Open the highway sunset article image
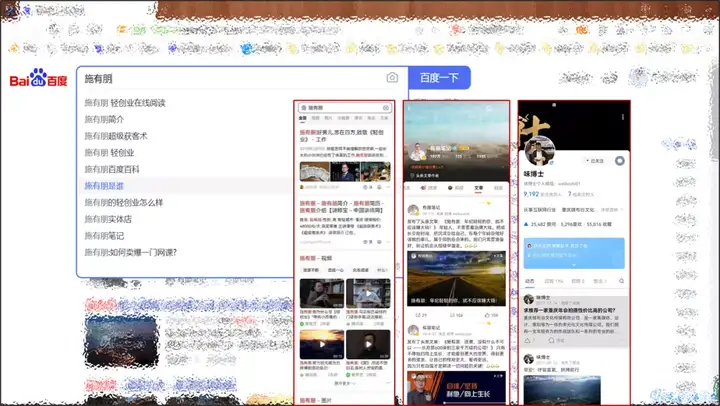The width and height of the screenshot is (720, 406). tap(456, 278)
